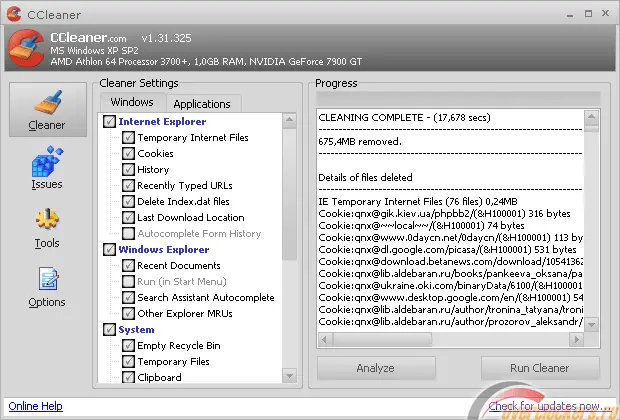
Task: Uncheck Empty Recycle Bin checkbox
Action: (x=128, y=345)
